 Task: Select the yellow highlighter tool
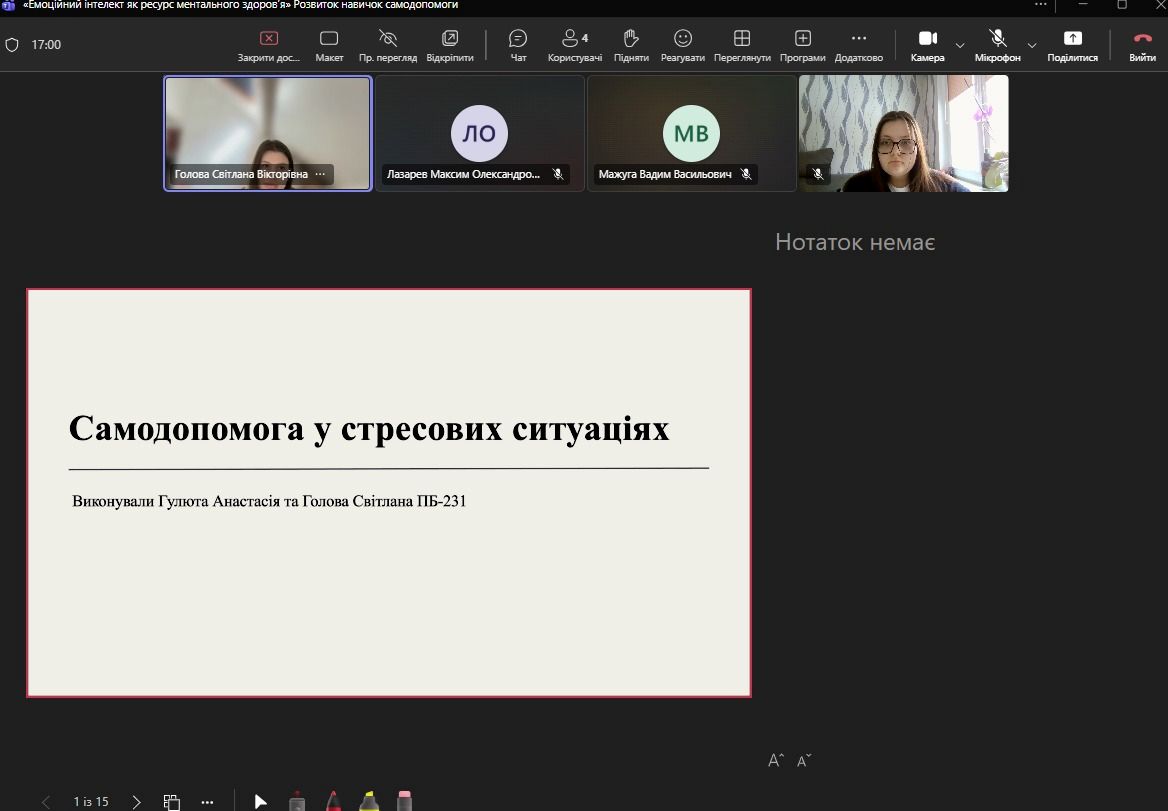(369, 801)
